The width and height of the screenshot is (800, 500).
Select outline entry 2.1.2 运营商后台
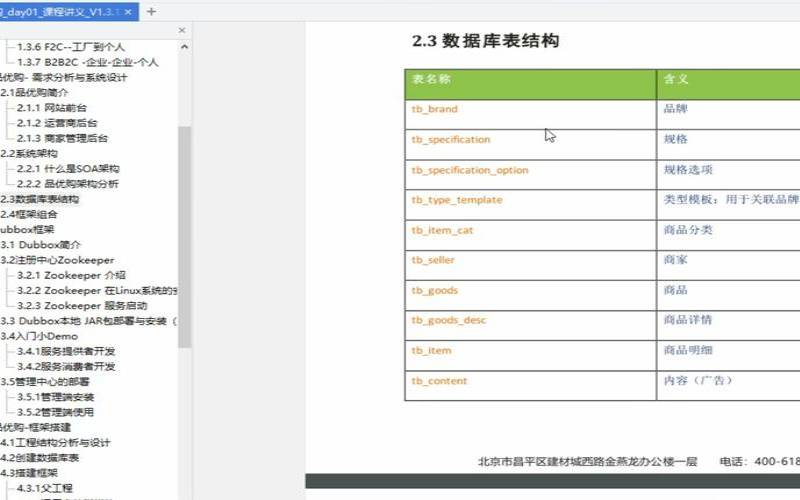point(57,123)
